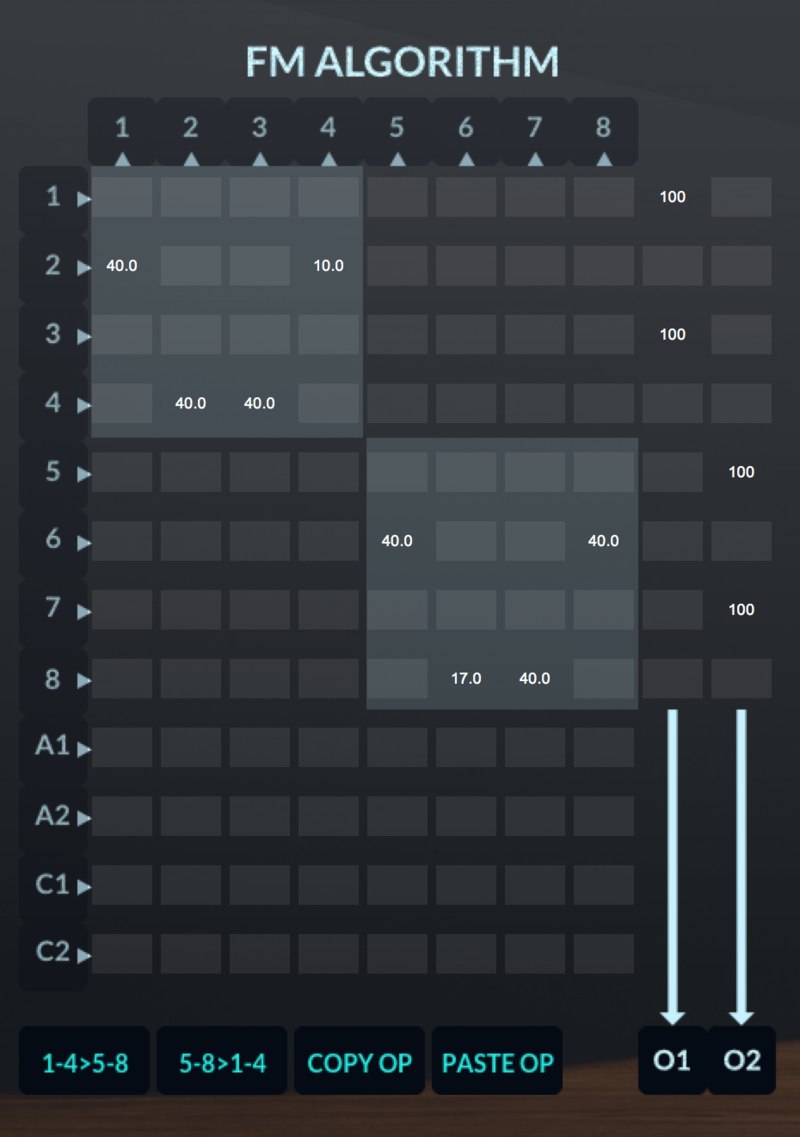Select the column 5 operator header
This screenshot has width=800, height=1137.
(x=397, y=131)
